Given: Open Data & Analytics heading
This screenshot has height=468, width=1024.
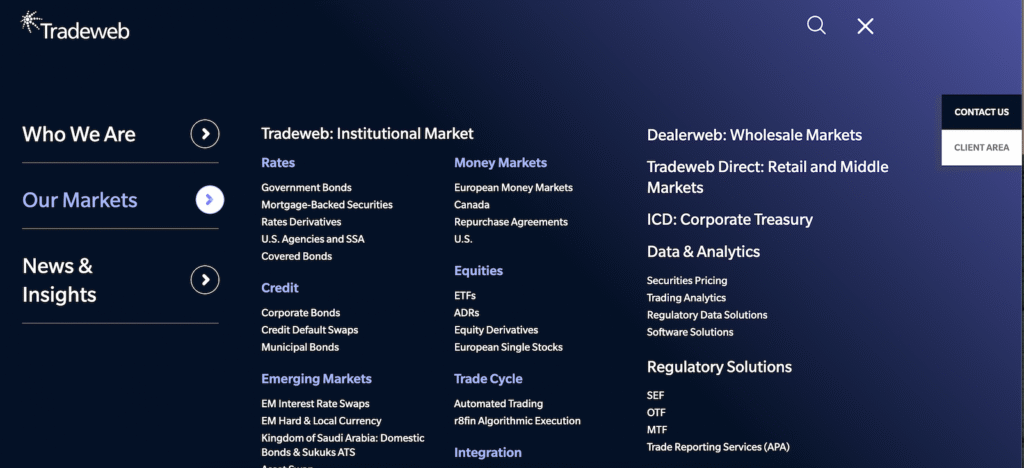Looking at the screenshot, I should (703, 251).
